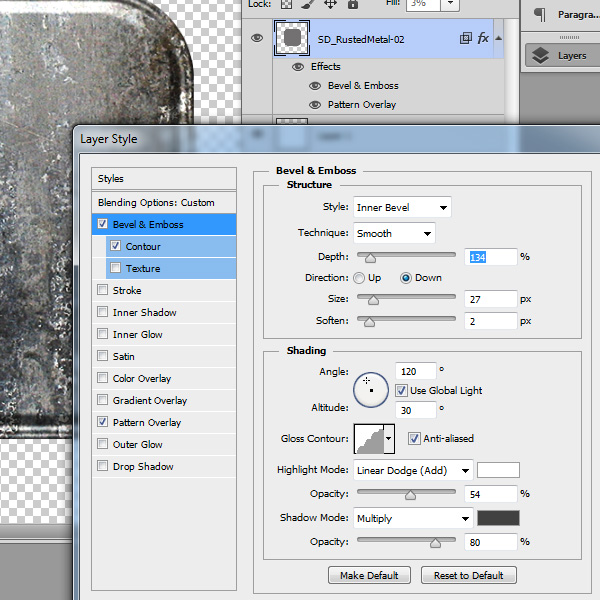
Task: Uncheck the Anti-aliased checkbox
Action: [x=414, y=439]
